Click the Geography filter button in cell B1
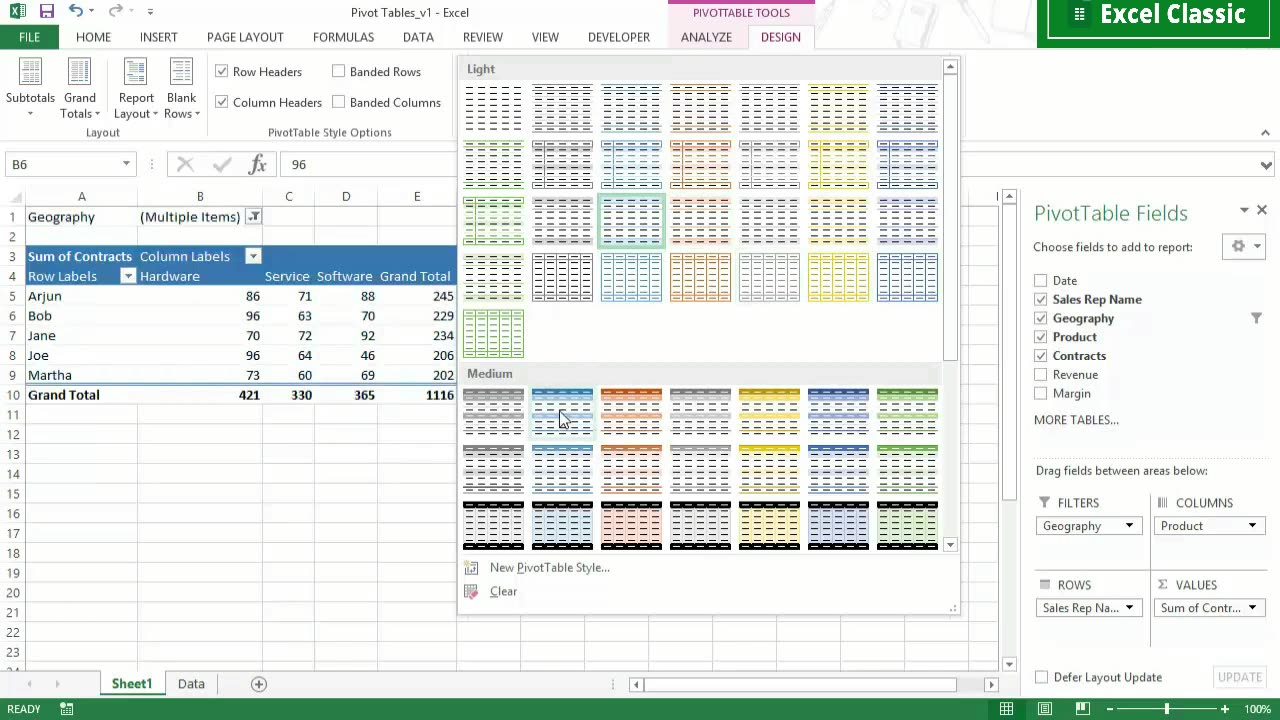Image resolution: width=1280 pixels, height=720 pixels. (x=254, y=217)
